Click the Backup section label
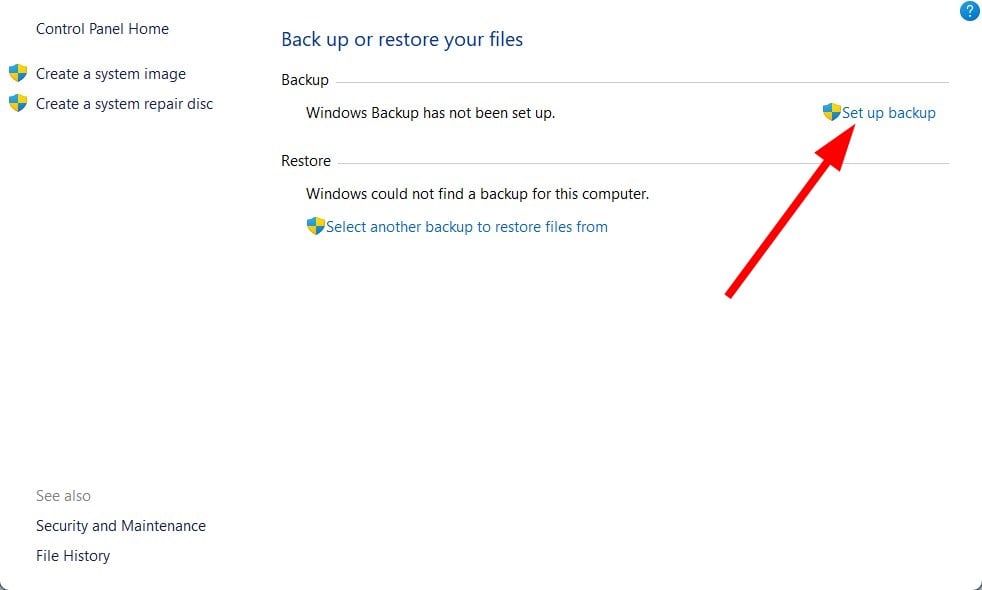 [x=305, y=80]
